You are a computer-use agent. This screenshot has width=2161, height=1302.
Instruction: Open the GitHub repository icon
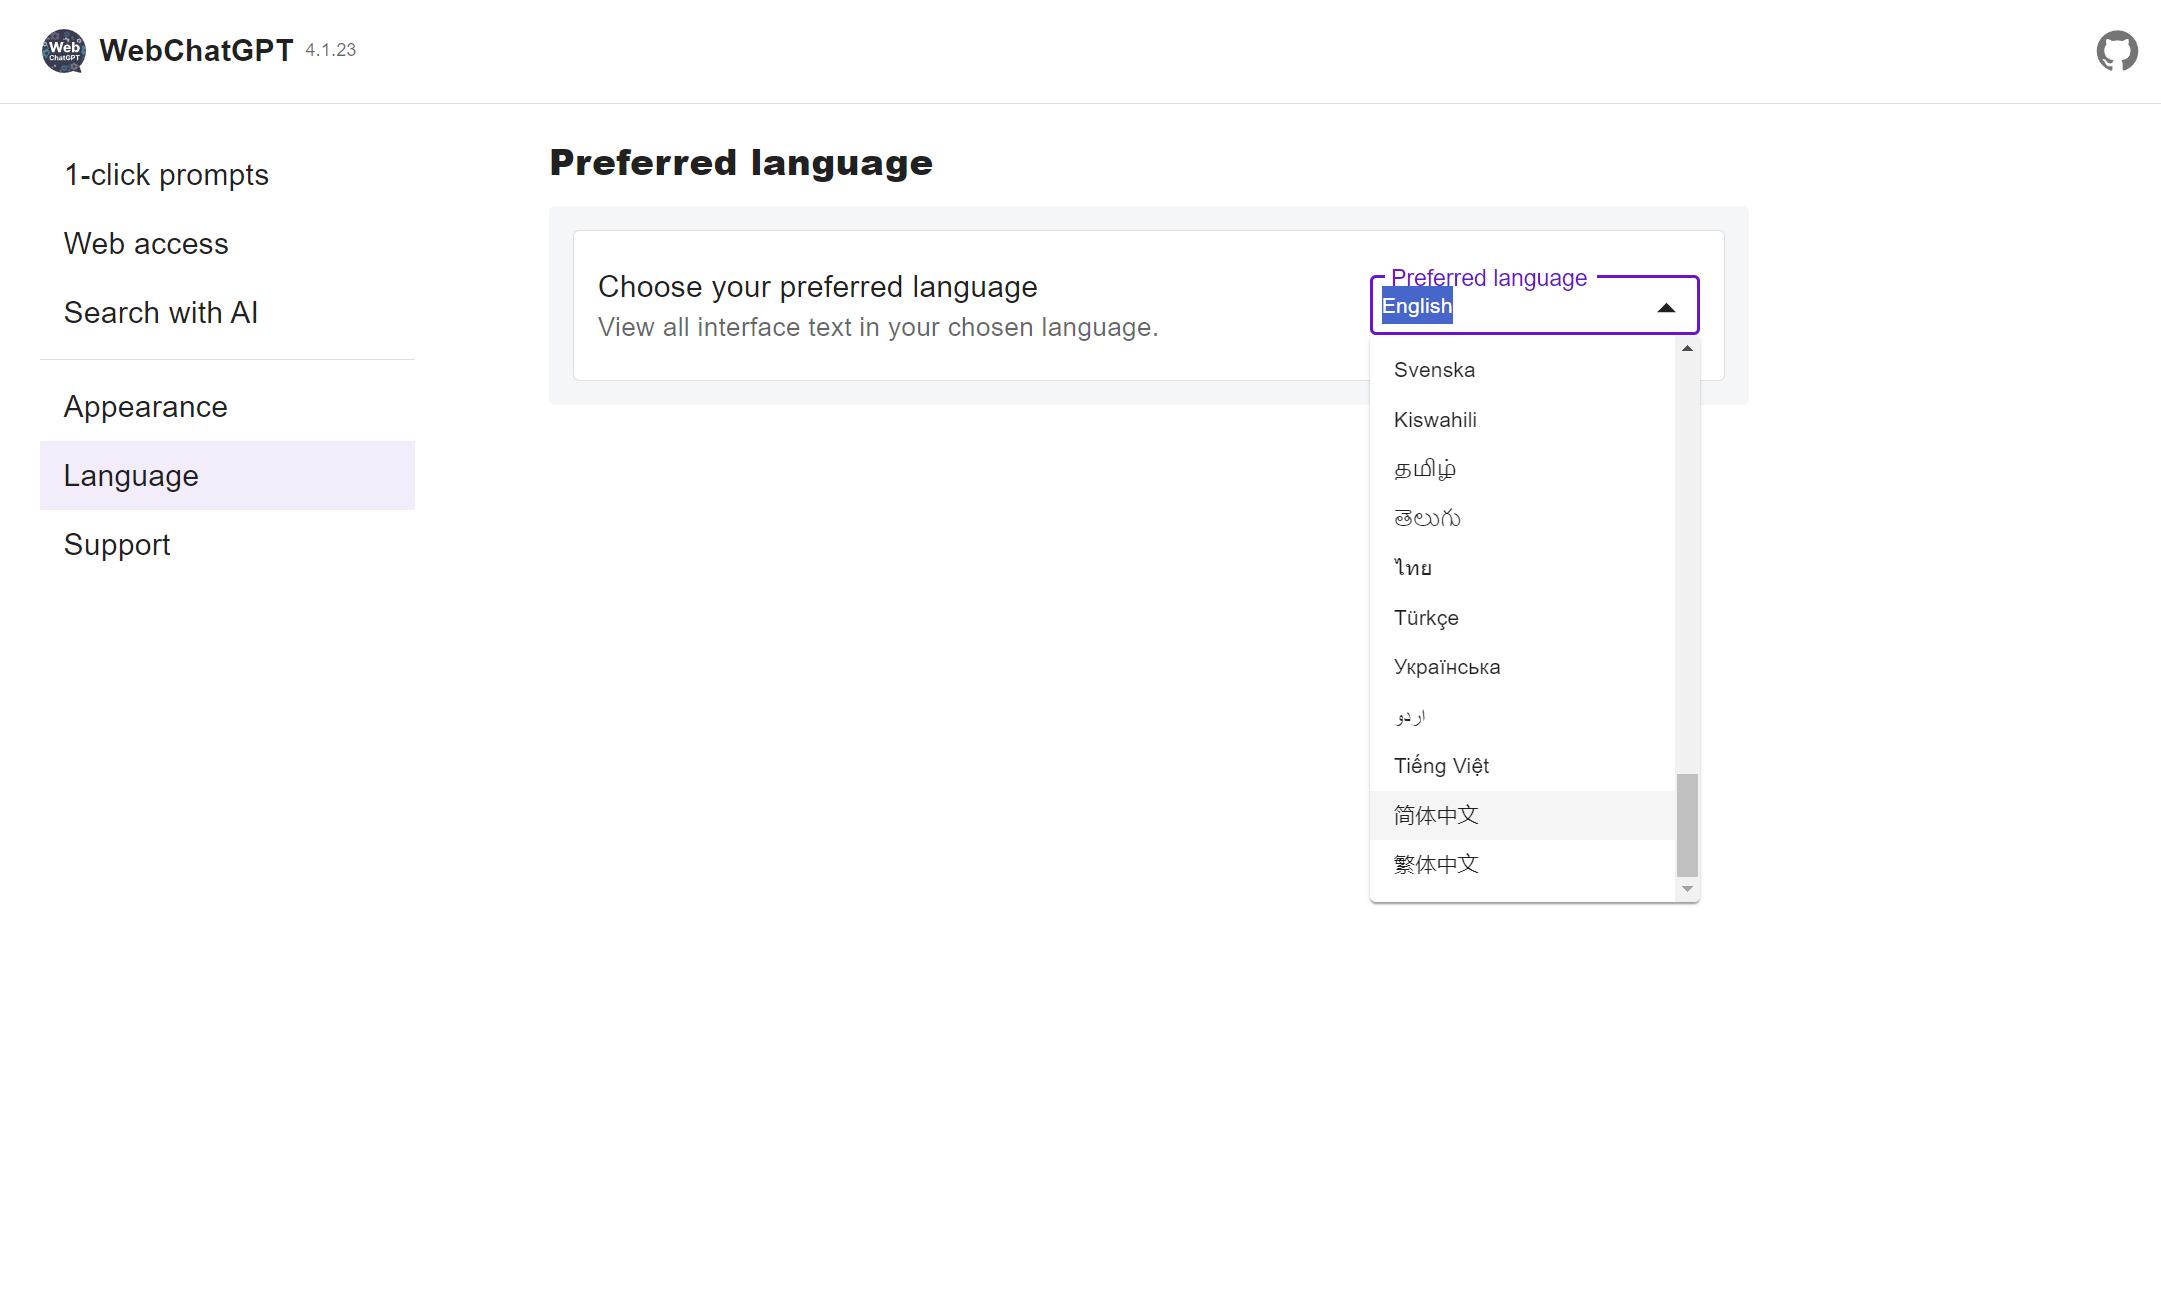point(2117,51)
